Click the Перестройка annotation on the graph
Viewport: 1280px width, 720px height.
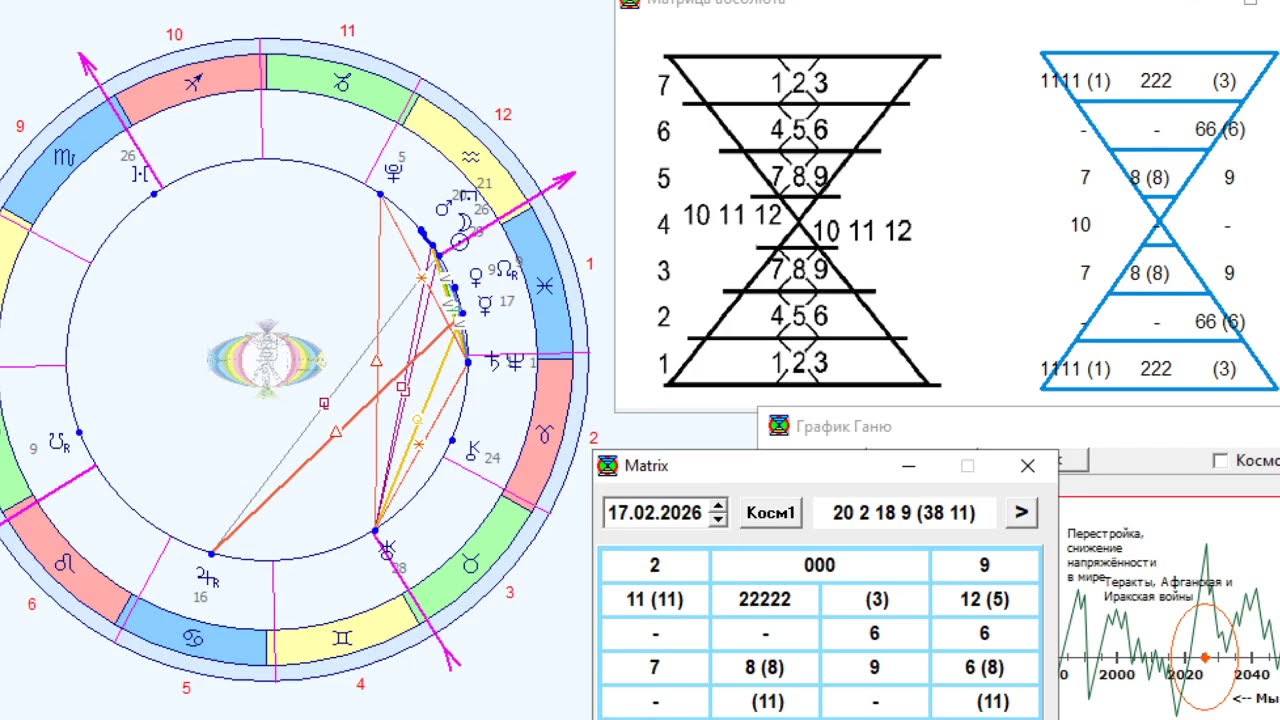click(1111, 555)
